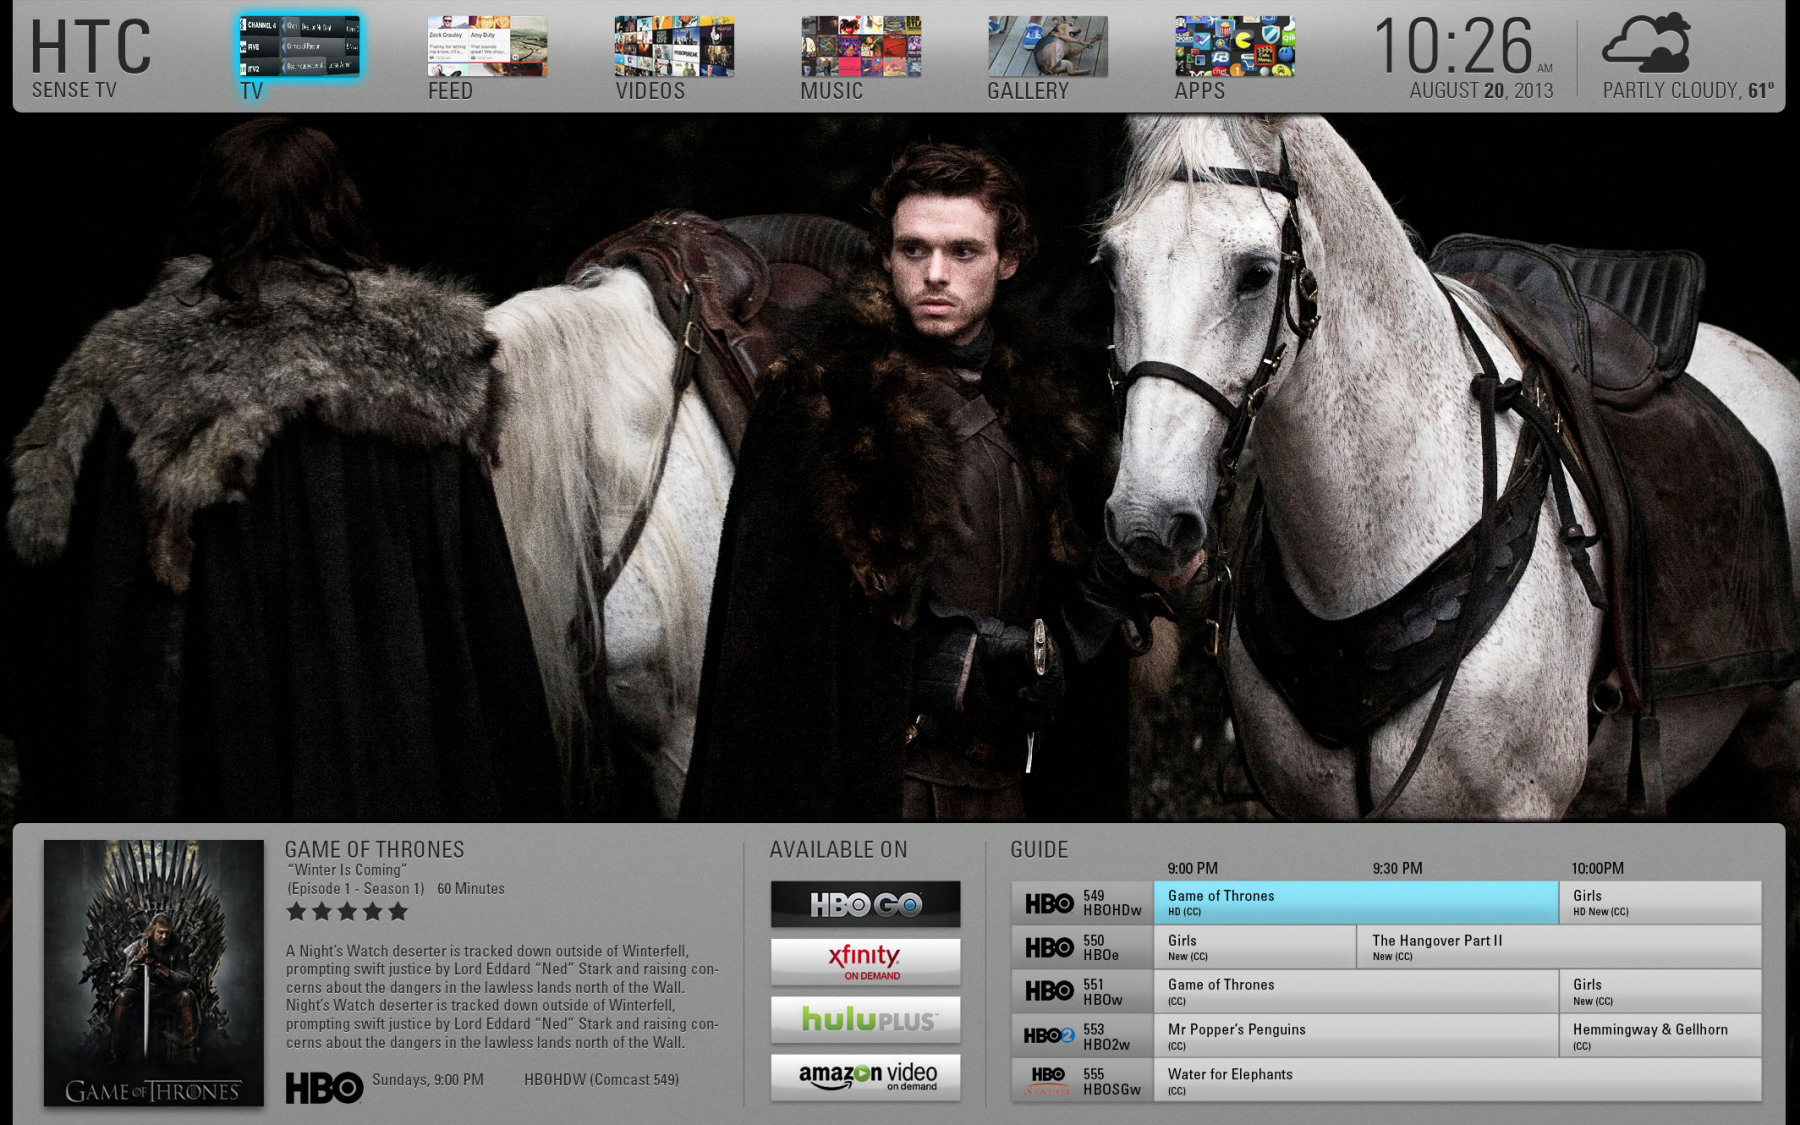
Task: Open the Music section icon
Action: [x=861, y=46]
